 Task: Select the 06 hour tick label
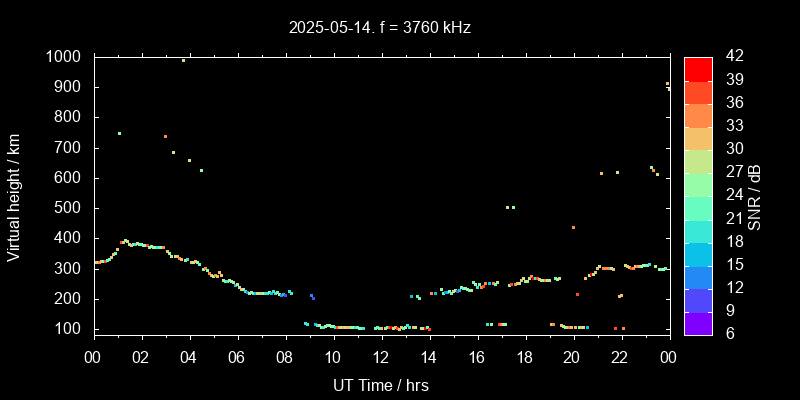click(x=237, y=358)
